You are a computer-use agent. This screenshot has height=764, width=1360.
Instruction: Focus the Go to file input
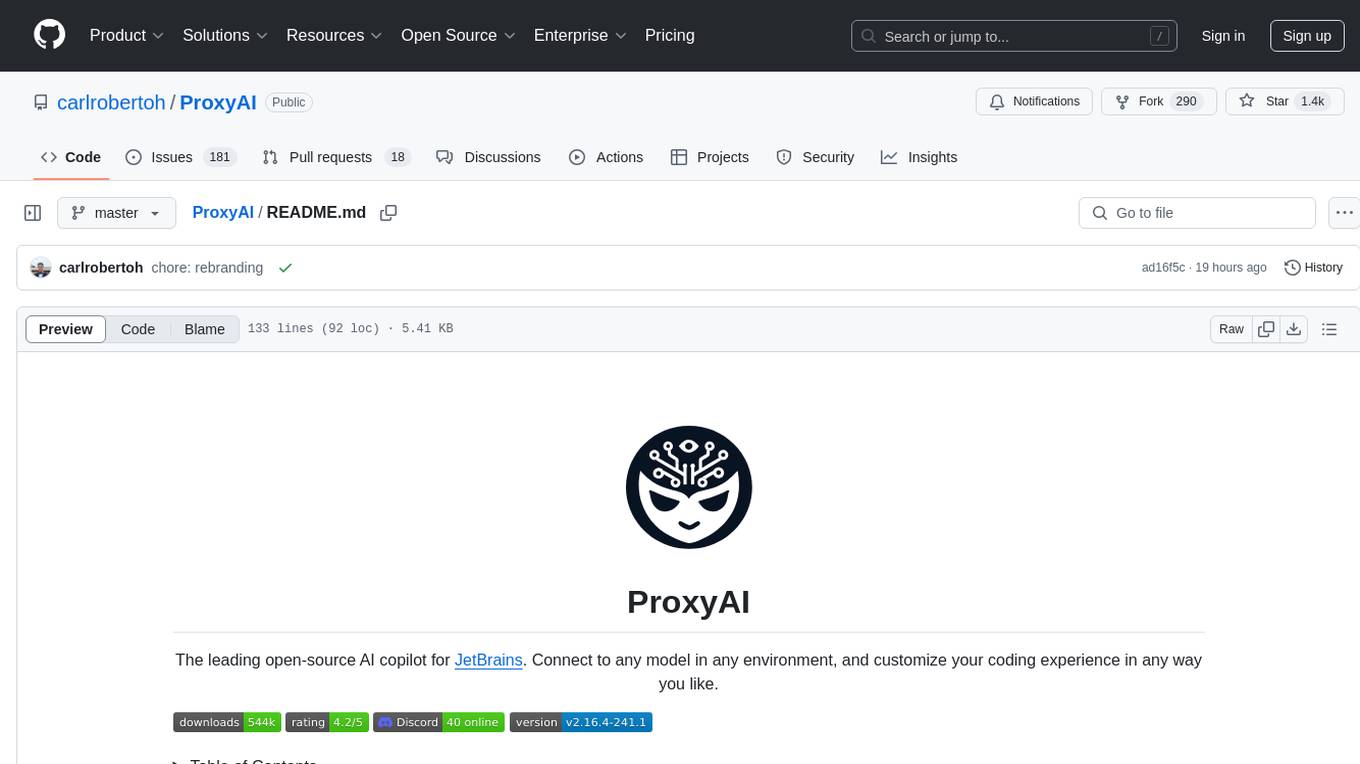1197,213
